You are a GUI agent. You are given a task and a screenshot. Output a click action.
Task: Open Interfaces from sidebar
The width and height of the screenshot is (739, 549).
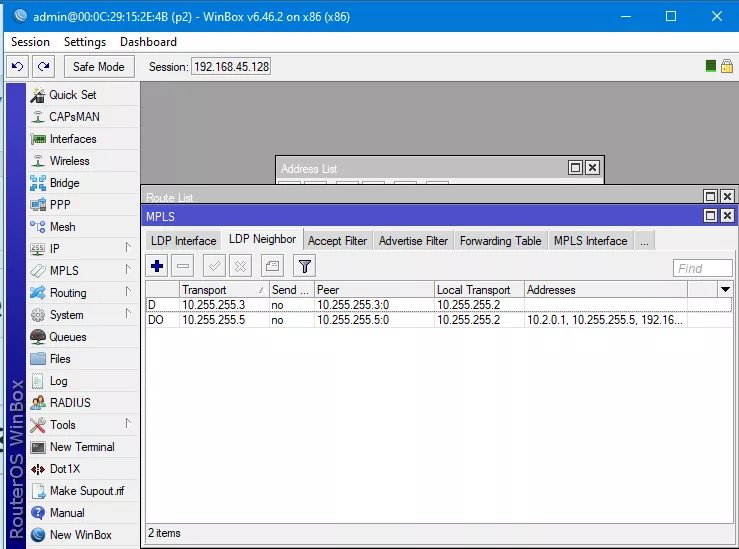point(83,139)
